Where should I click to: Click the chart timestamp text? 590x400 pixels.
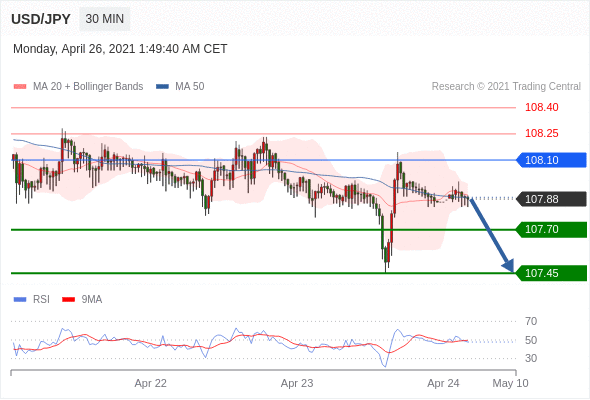click(120, 49)
